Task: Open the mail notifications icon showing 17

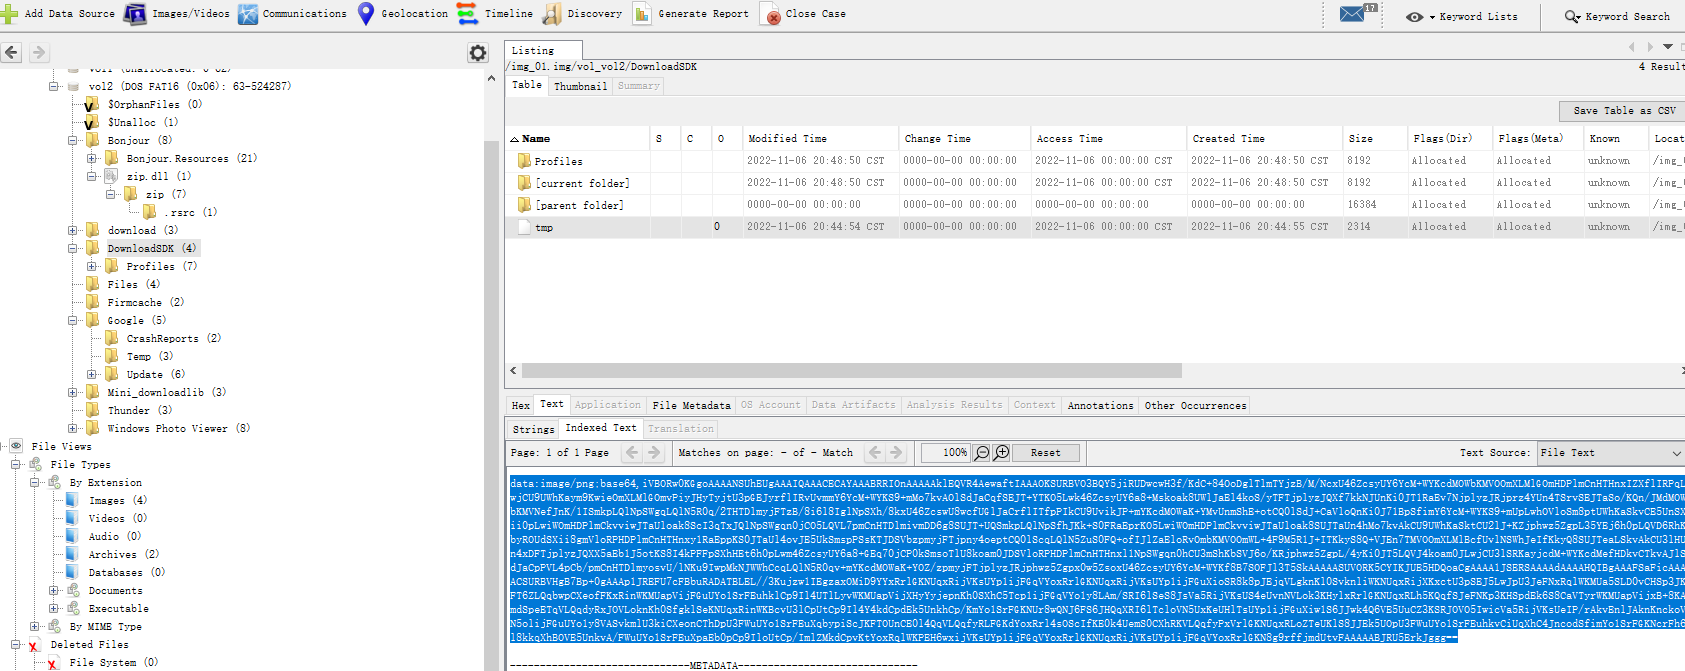Action: (x=1353, y=14)
